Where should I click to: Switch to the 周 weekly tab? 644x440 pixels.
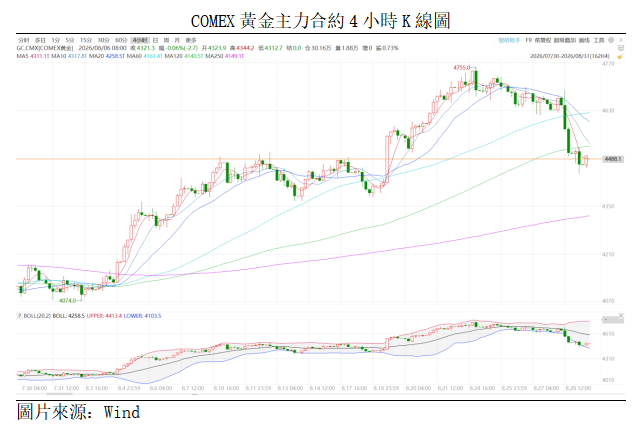166,40
